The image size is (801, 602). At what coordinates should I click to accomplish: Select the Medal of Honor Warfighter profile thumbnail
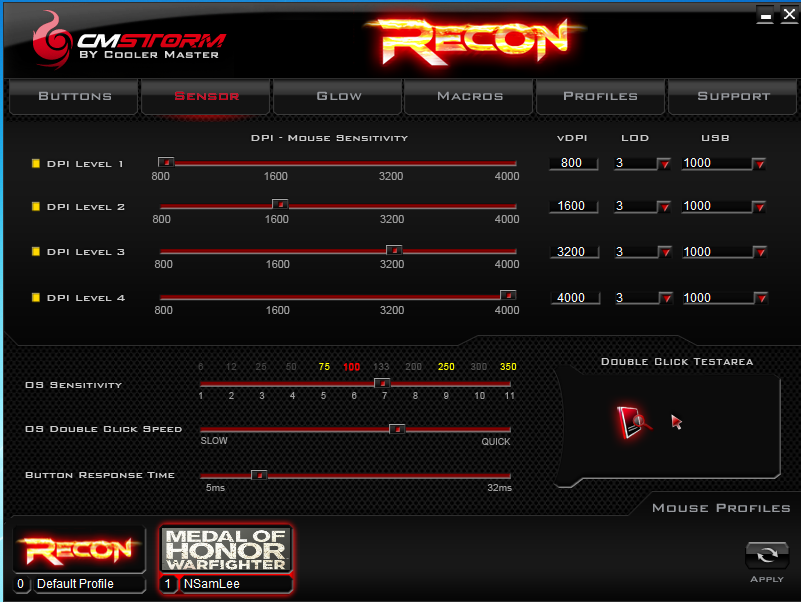click(226, 549)
